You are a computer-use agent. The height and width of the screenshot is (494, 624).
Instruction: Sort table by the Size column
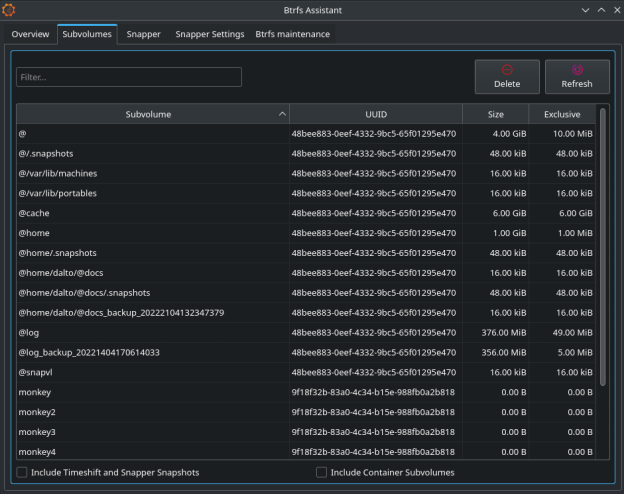tap(495, 114)
